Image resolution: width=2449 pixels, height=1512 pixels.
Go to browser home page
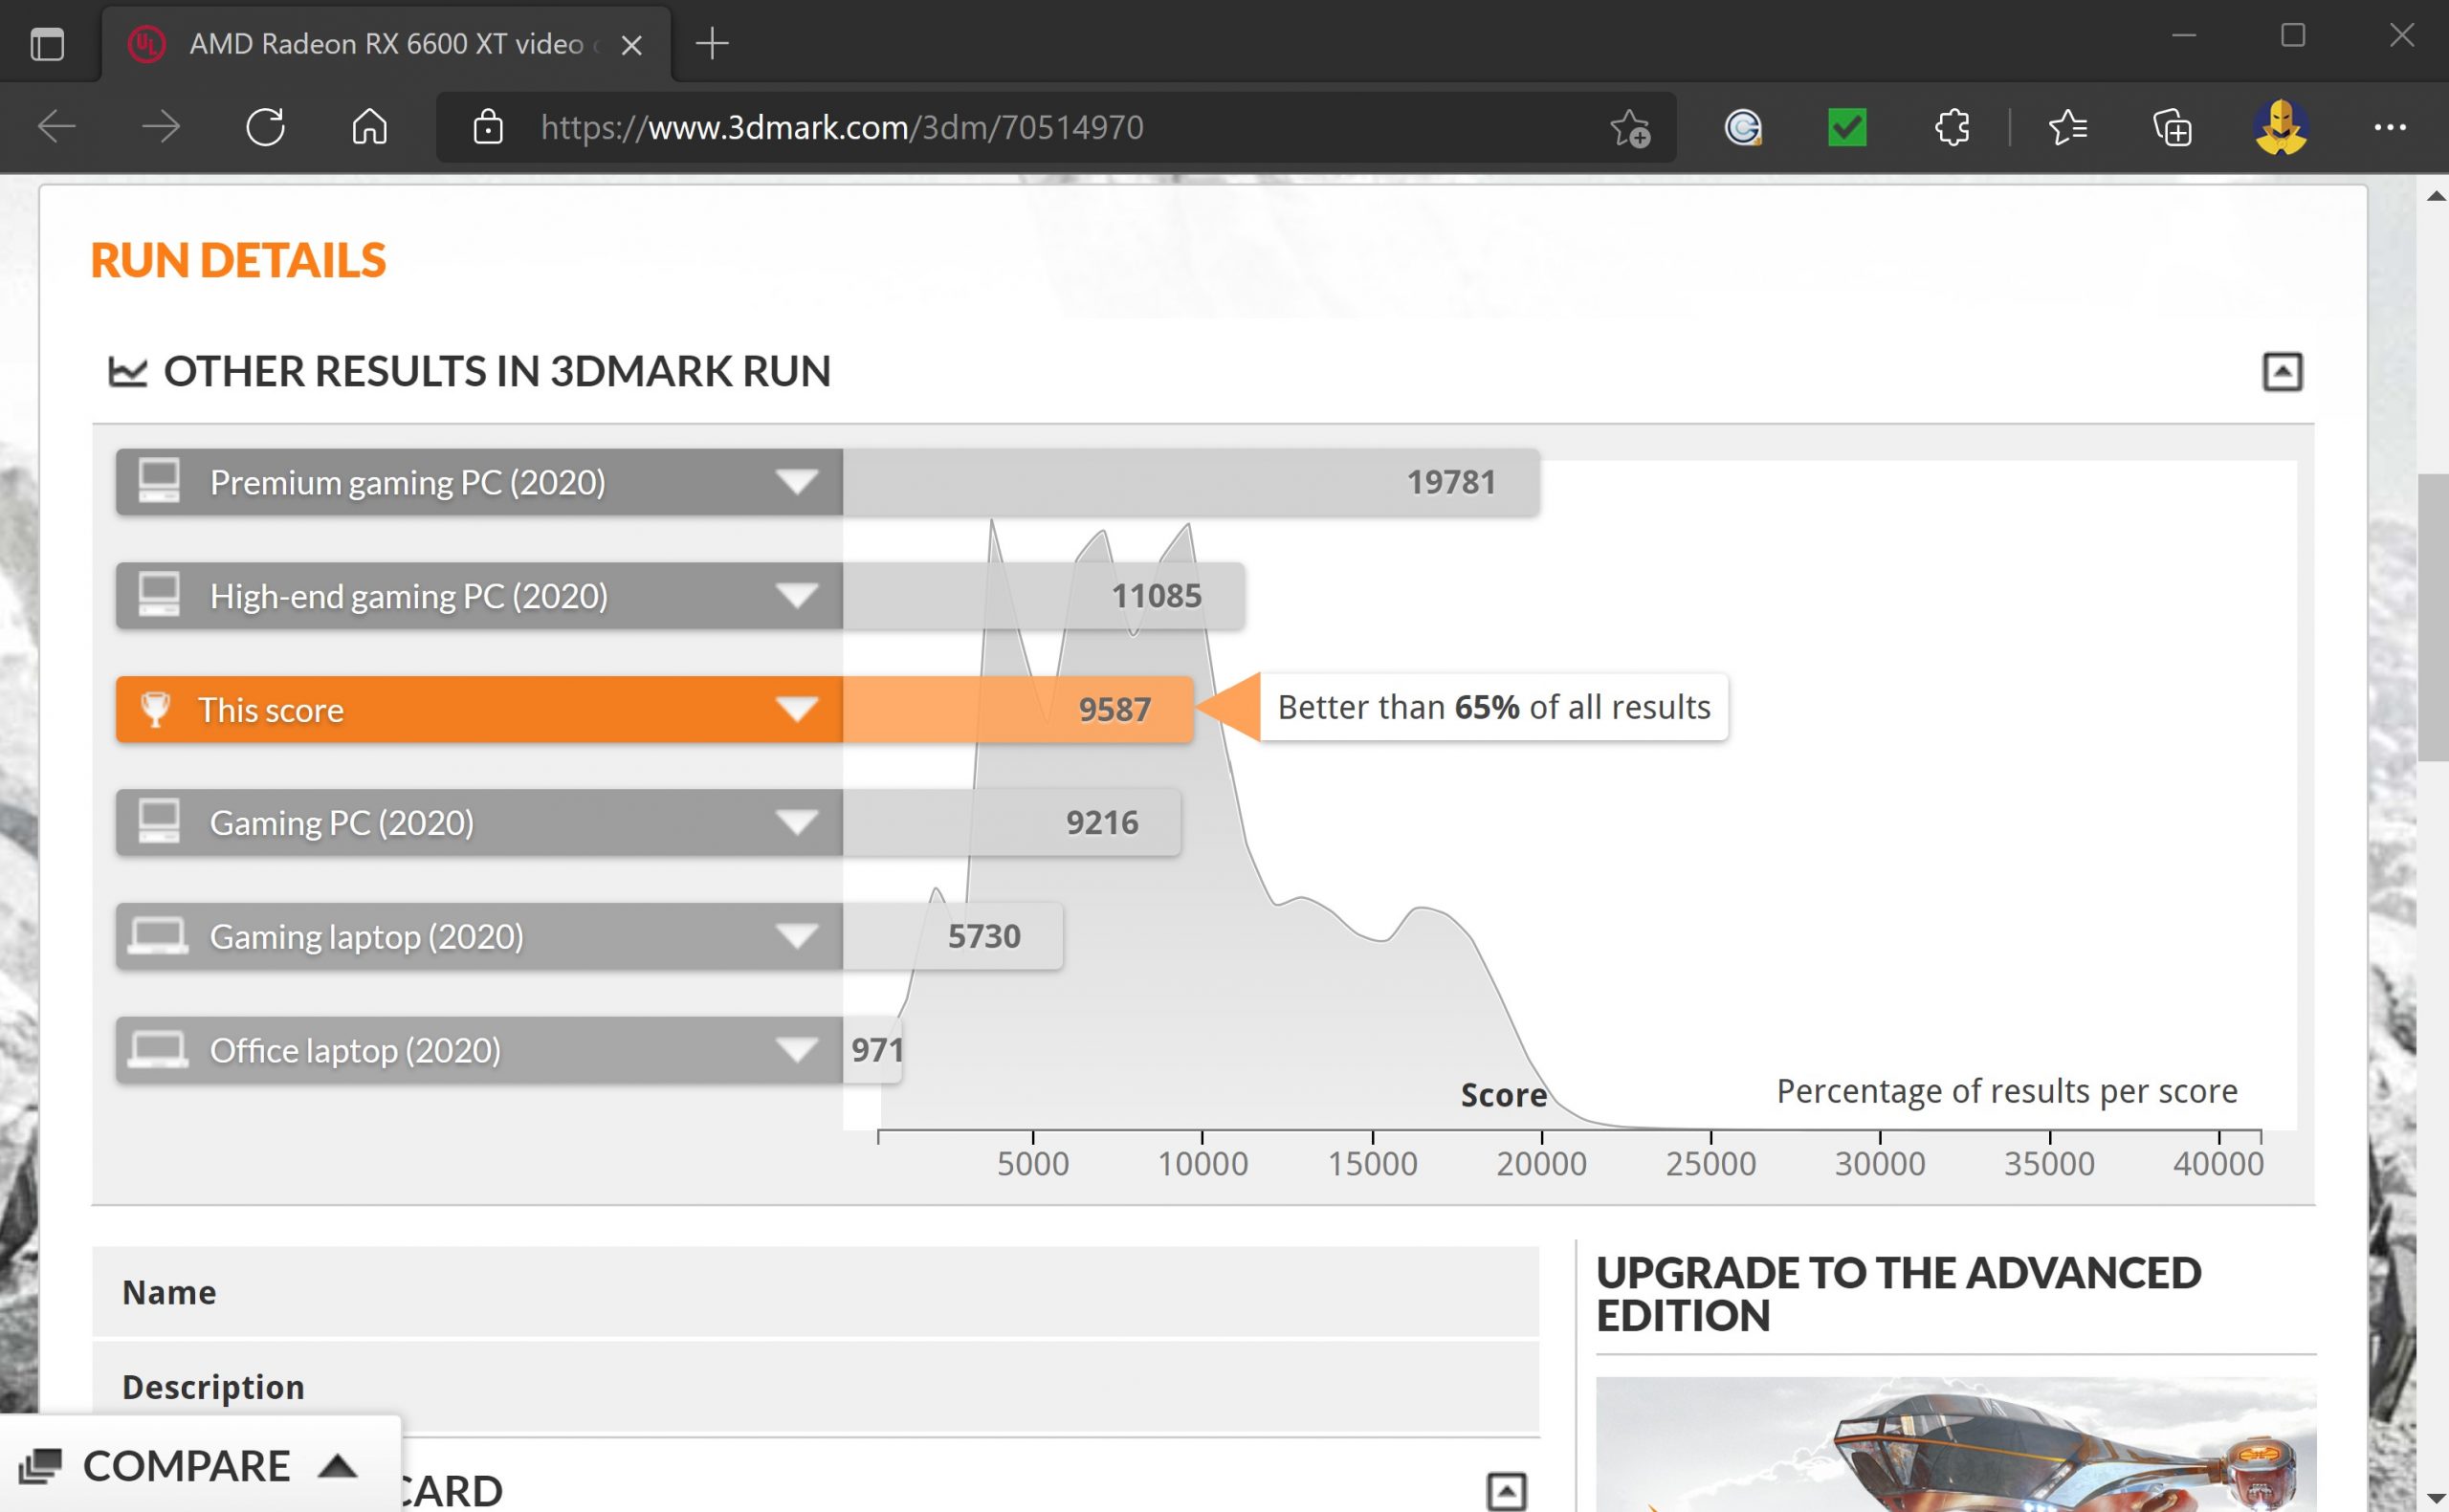pos(369,127)
